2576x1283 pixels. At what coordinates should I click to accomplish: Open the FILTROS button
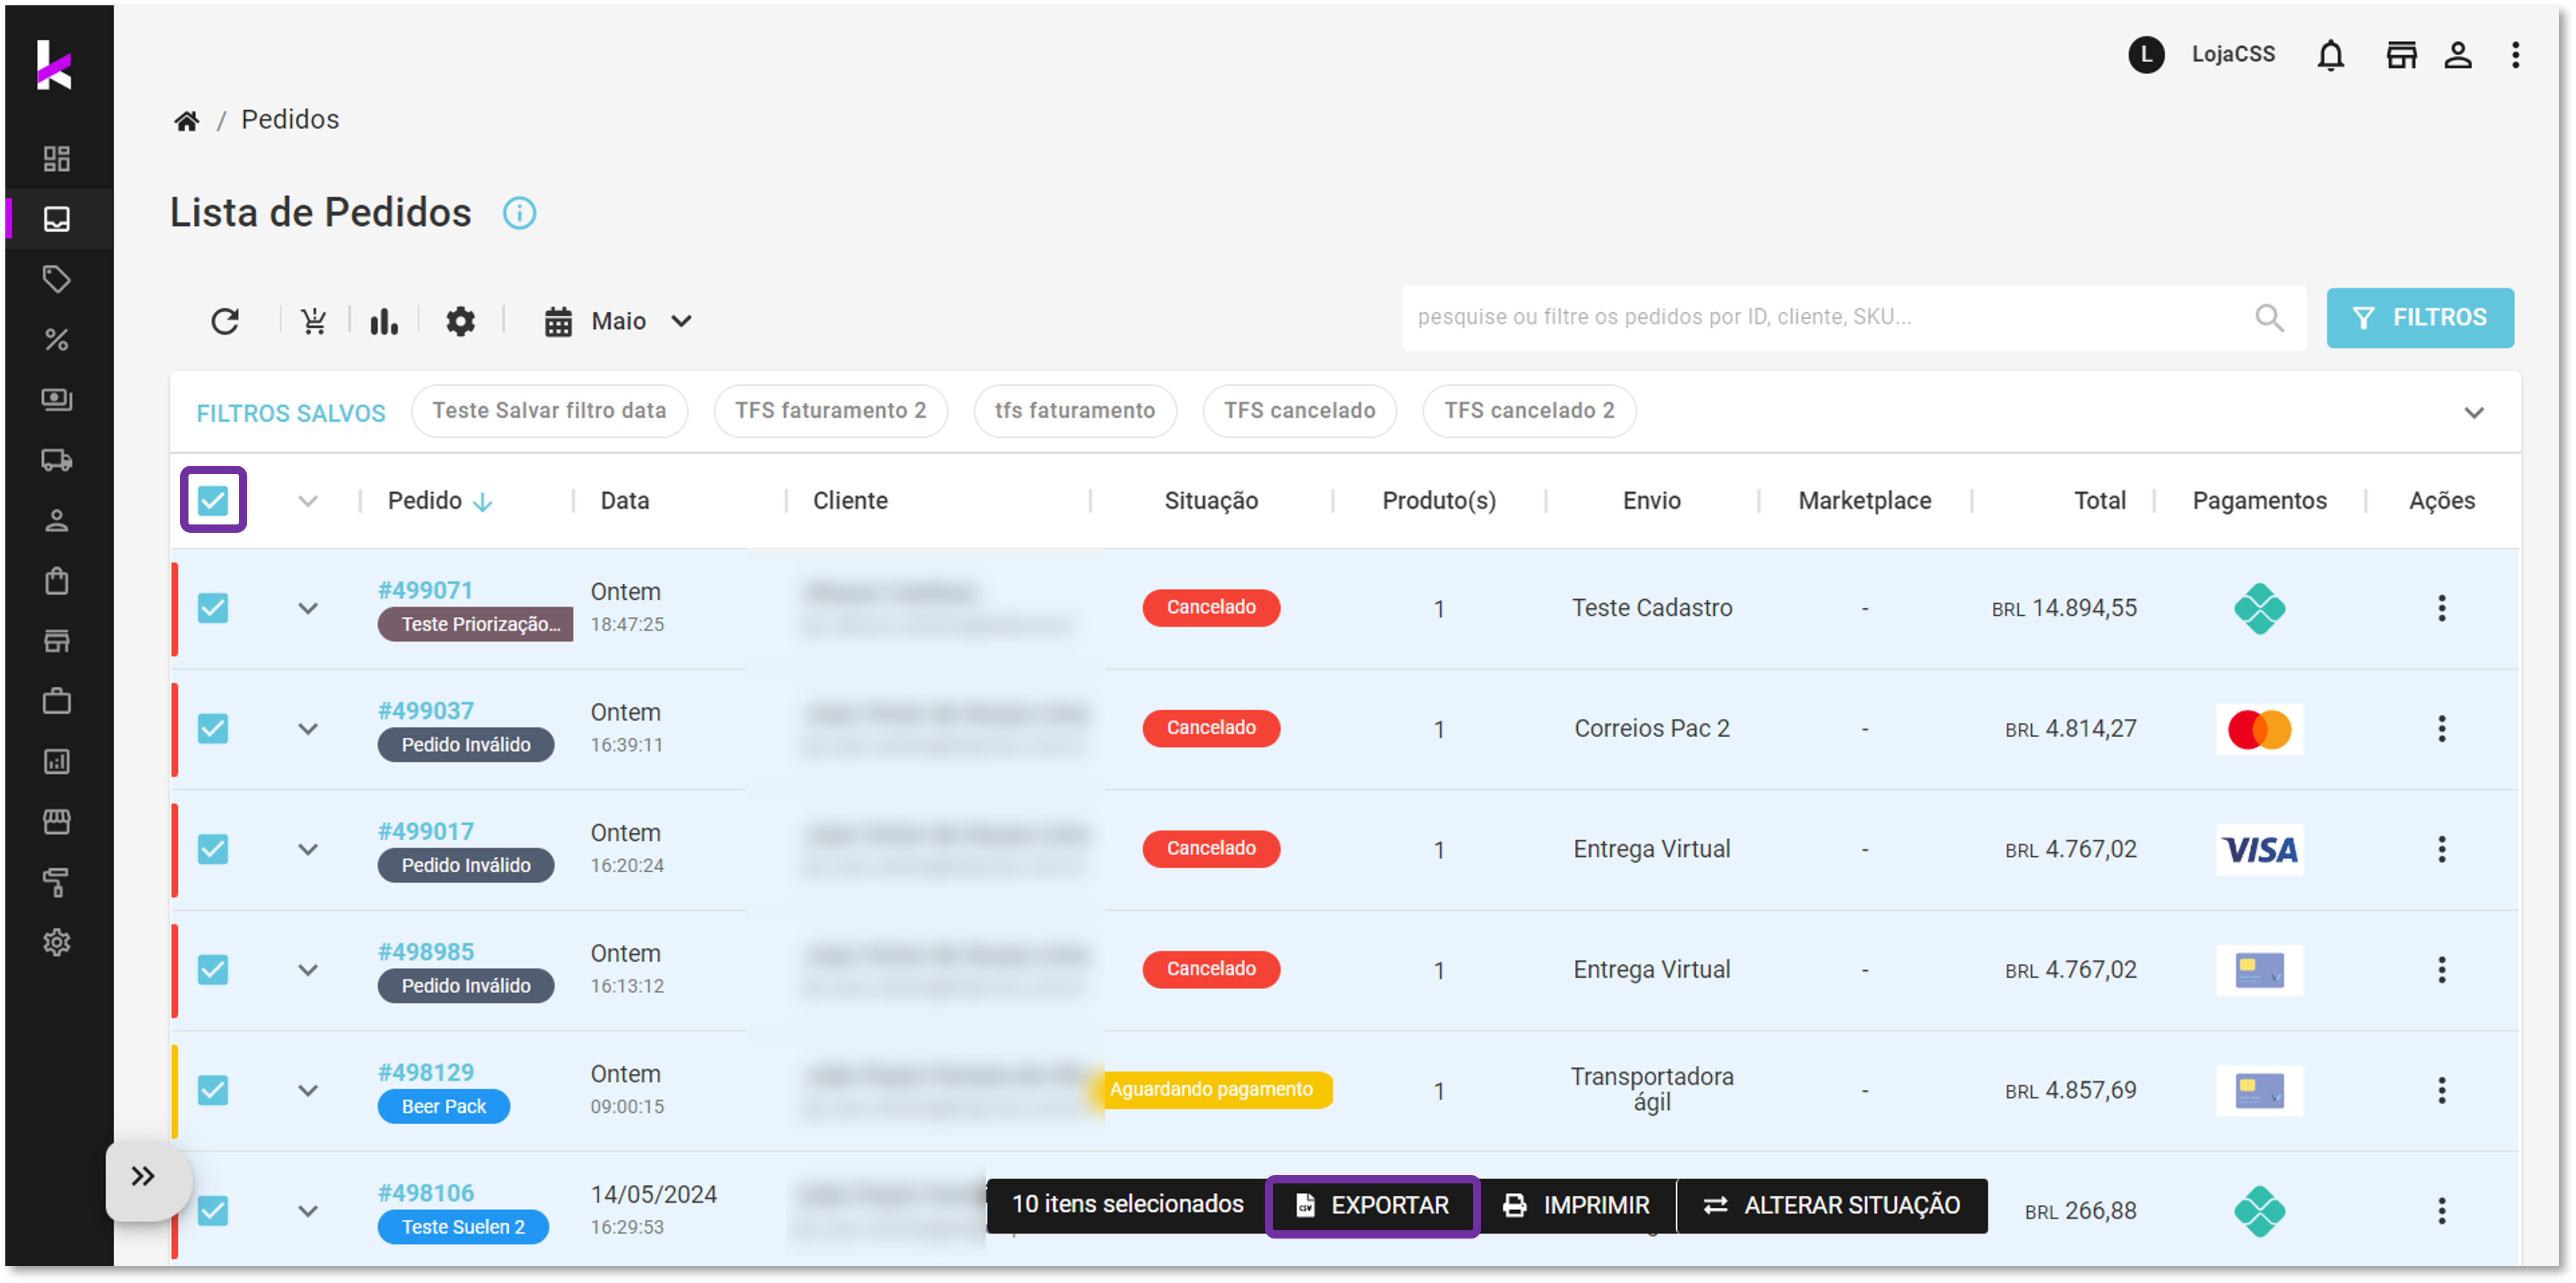[2419, 318]
